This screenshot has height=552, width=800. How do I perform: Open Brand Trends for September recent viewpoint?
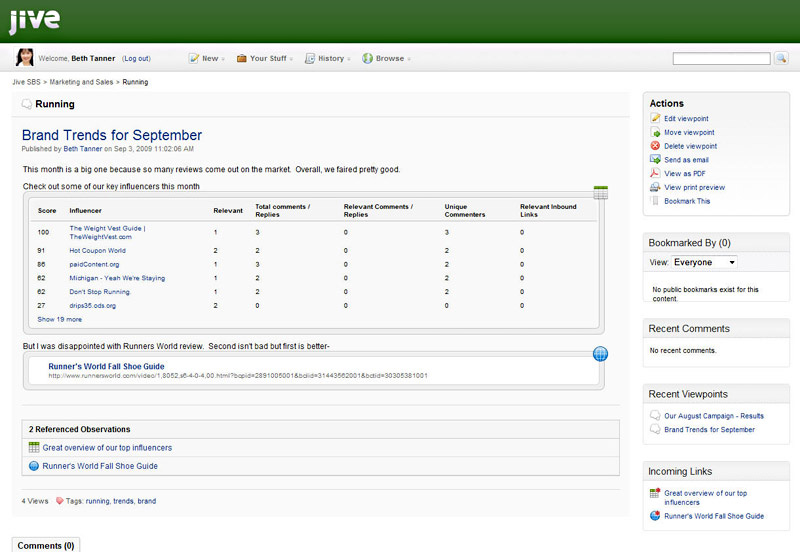tap(709, 430)
